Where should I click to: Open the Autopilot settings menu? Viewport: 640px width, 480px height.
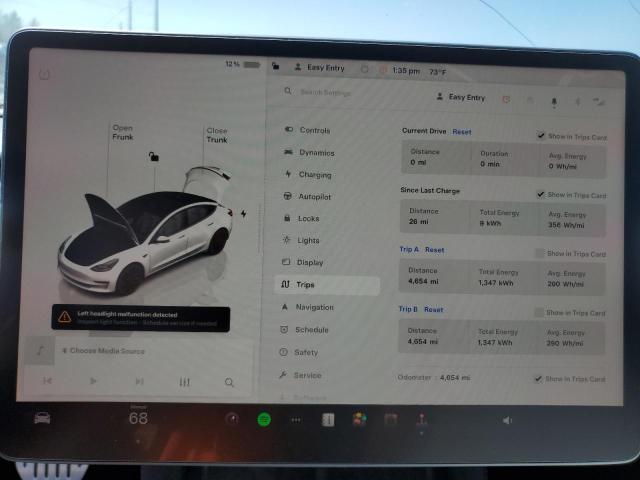tap(307, 196)
